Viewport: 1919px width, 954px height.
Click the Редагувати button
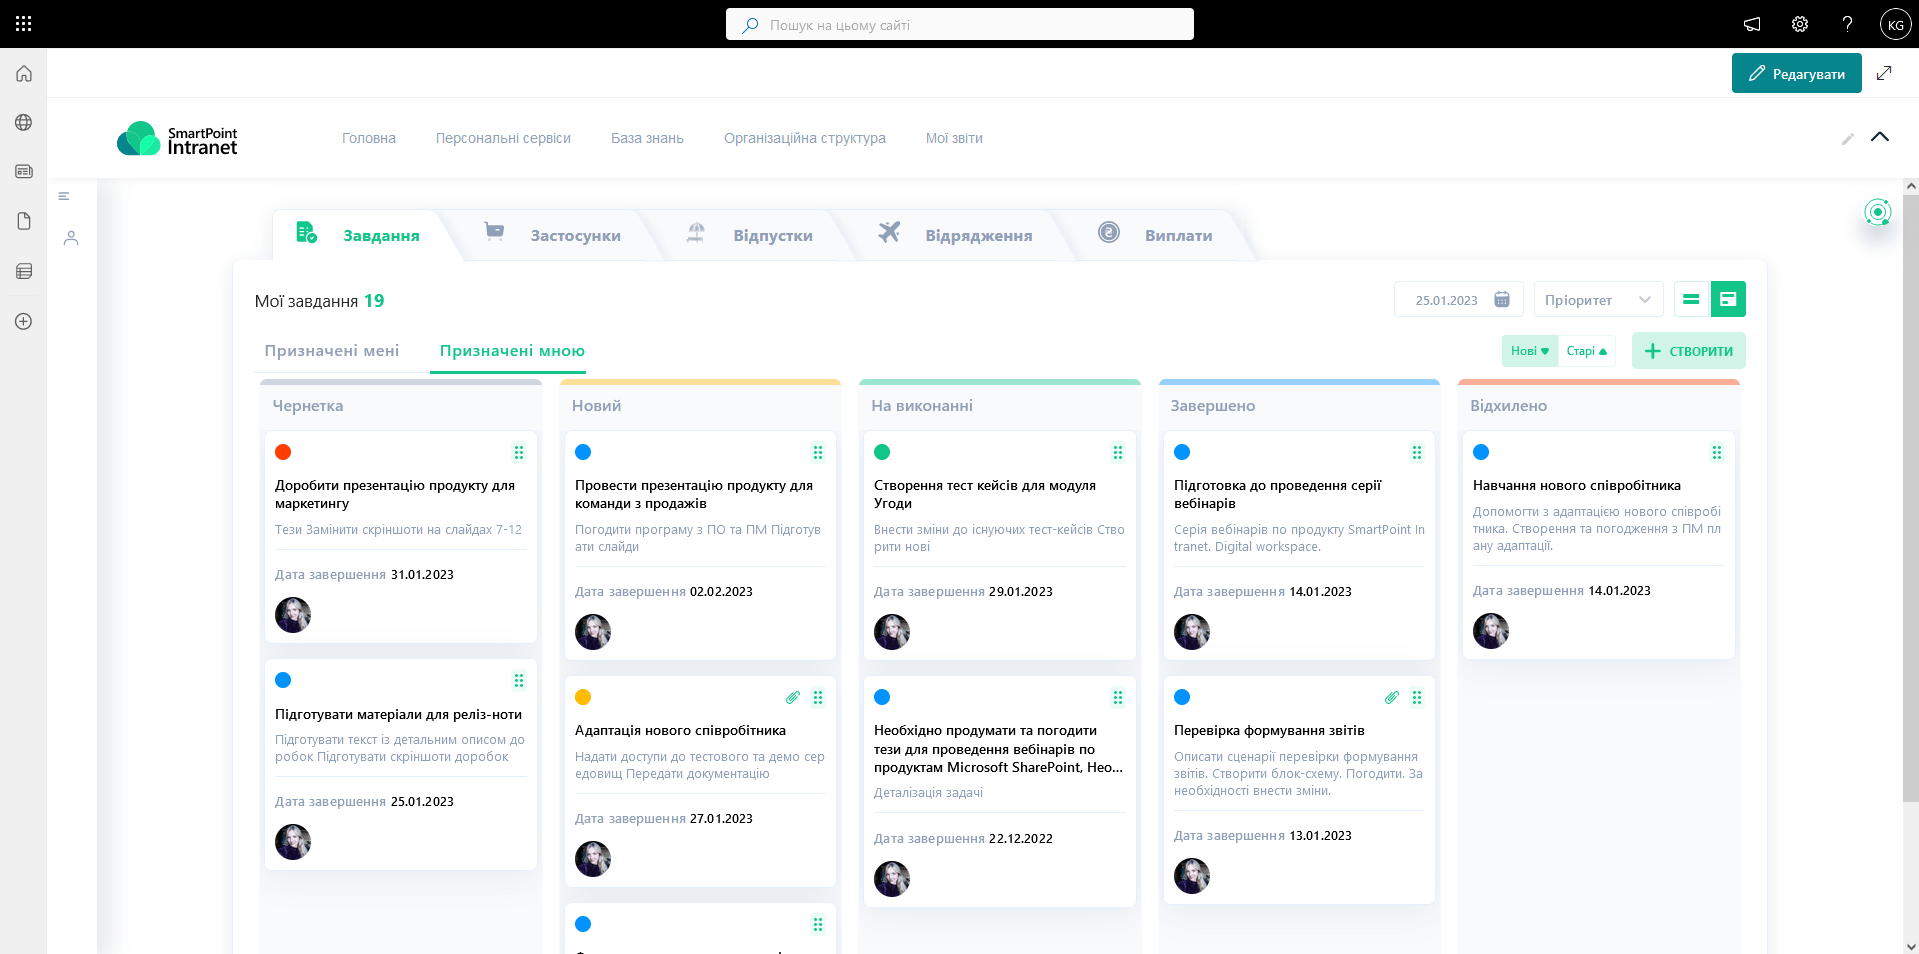[1796, 74]
